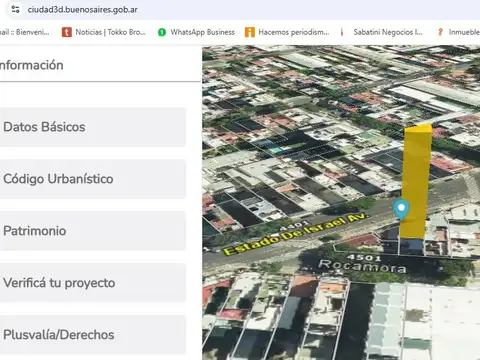Click the Sabatini Negocios favicon
Image resolution: width=480 pixels, height=360 pixels.
[342, 32]
